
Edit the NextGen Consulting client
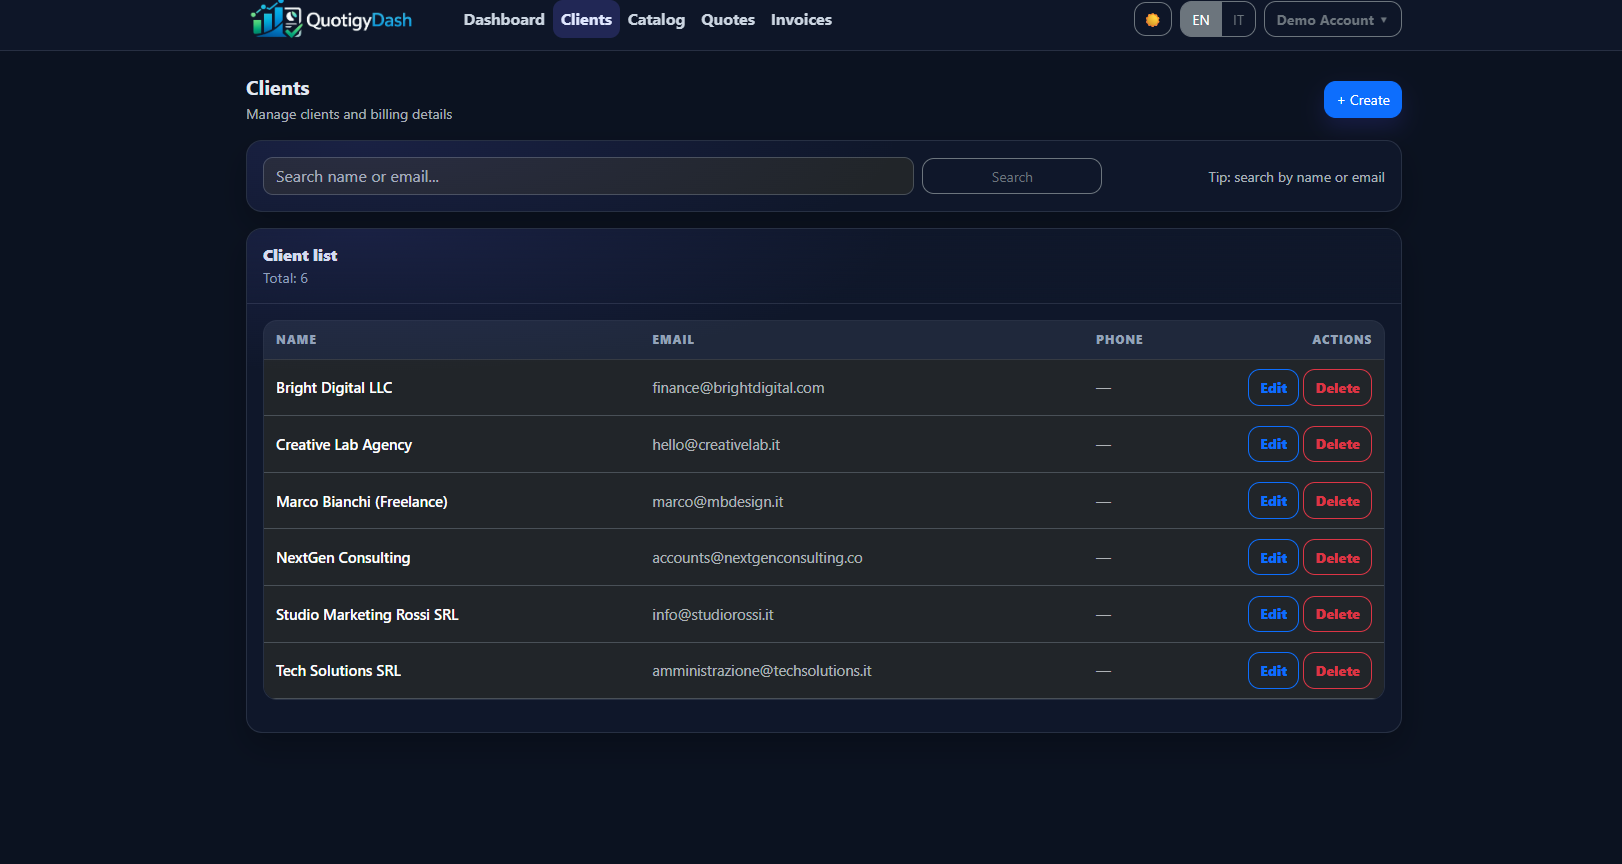coord(1273,558)
